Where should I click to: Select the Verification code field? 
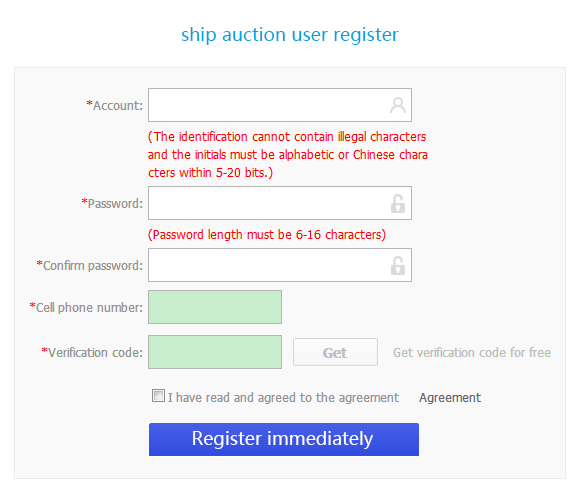click(x=215, y=352)
